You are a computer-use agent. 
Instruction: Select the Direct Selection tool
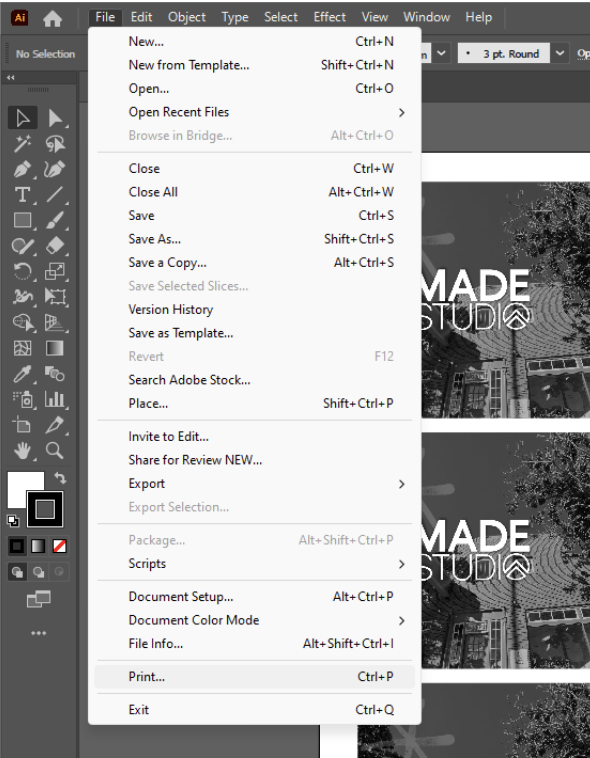[x=55, y=118]
